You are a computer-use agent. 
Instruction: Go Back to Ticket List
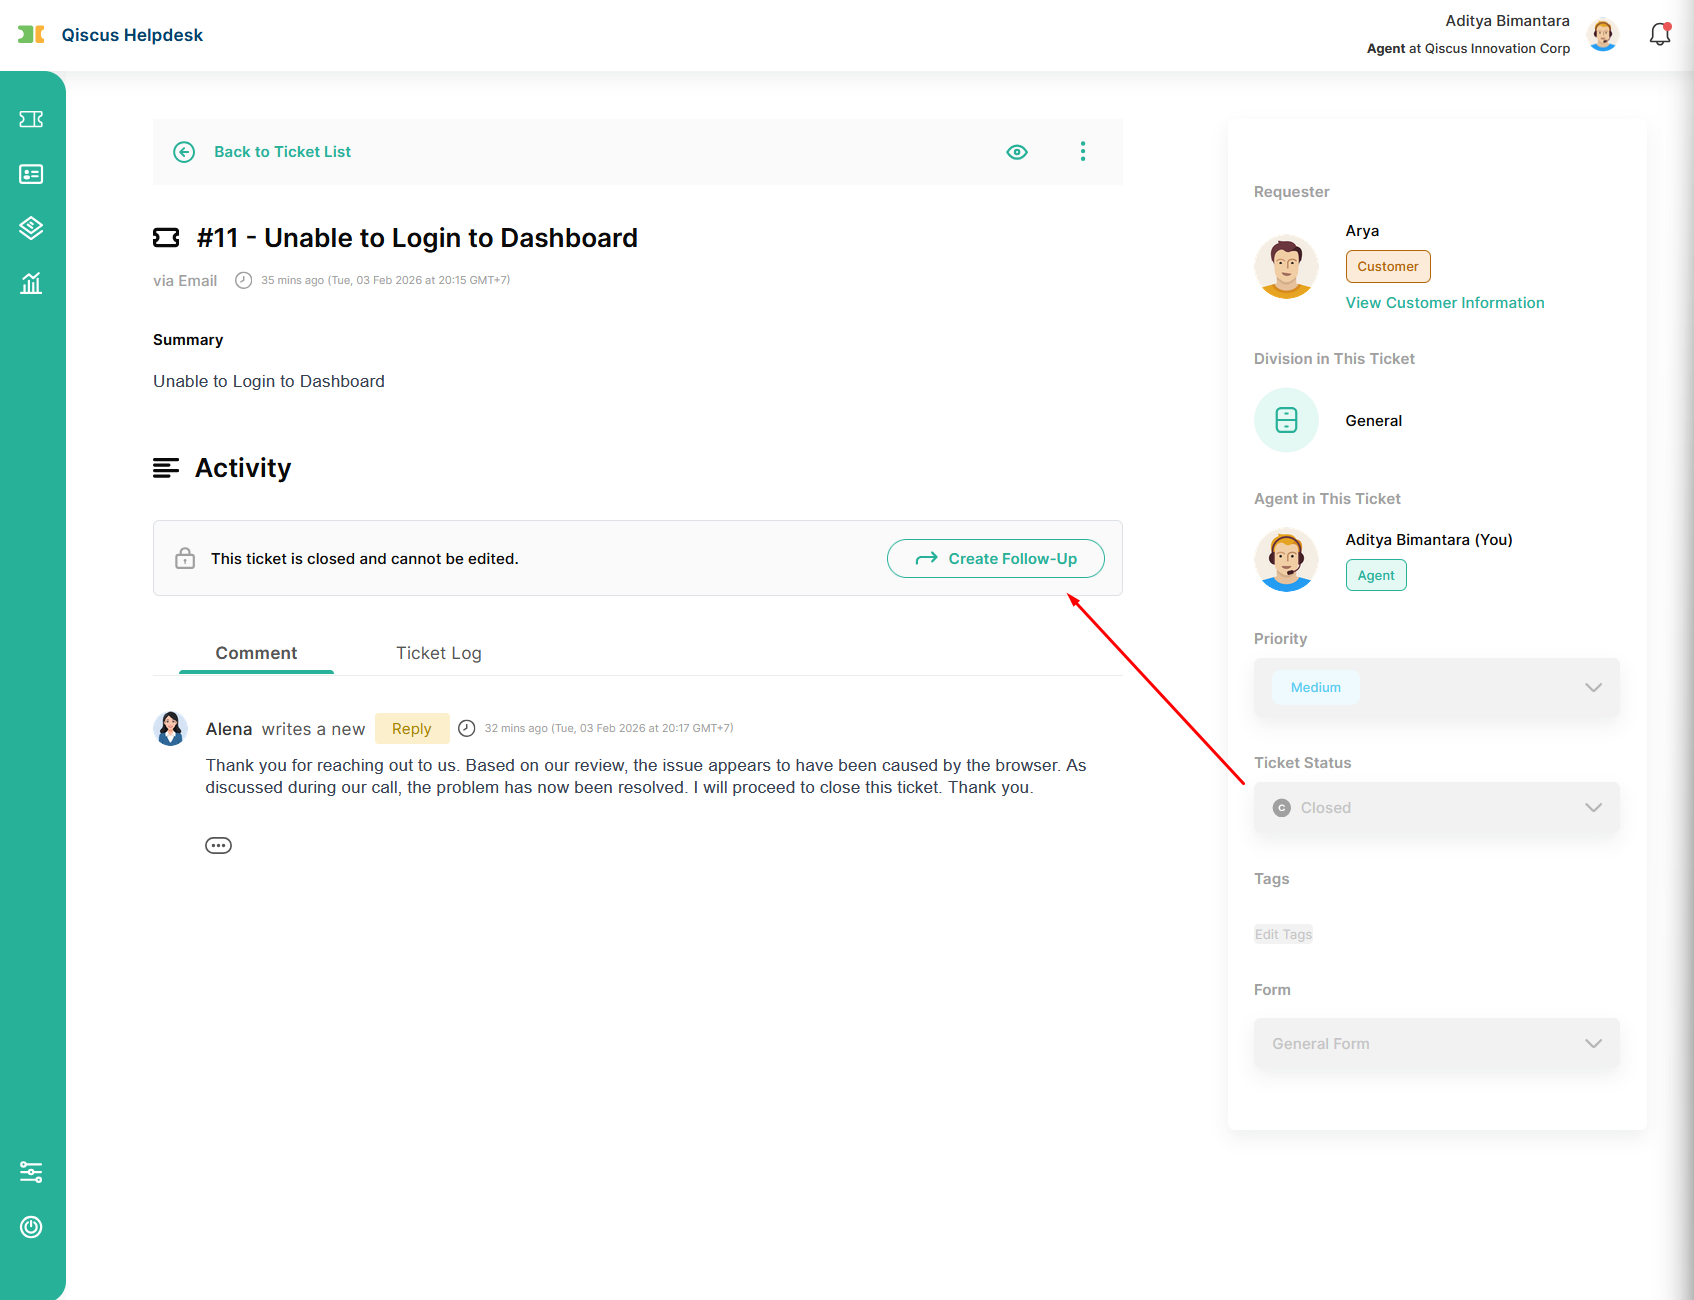click(x=281, y=152)
